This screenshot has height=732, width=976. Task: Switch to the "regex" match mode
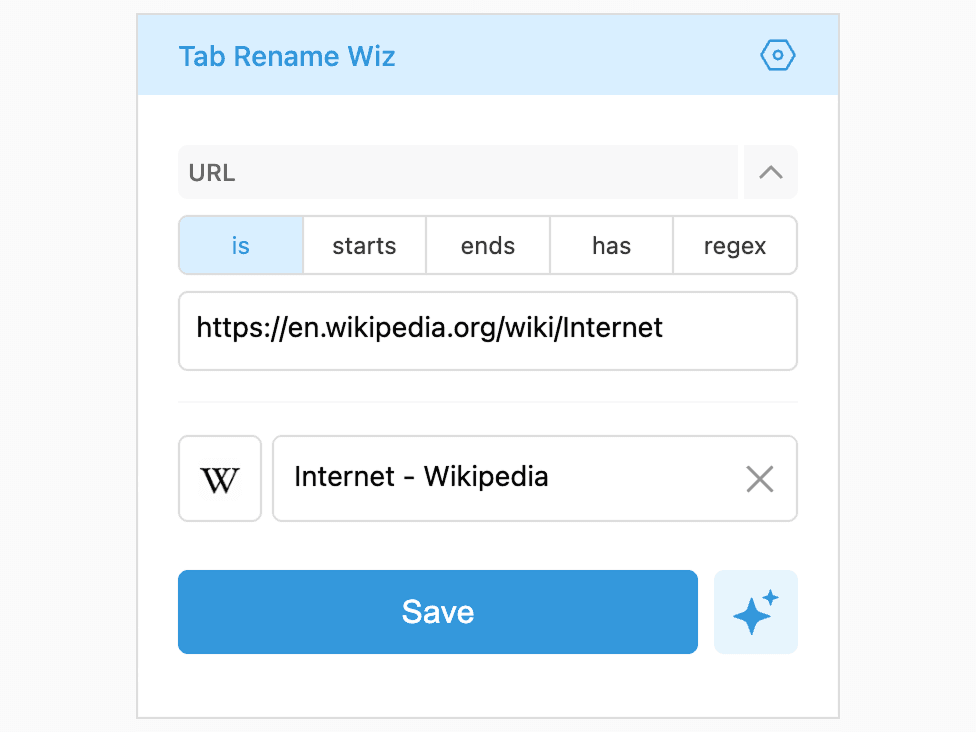coord(735,245)
